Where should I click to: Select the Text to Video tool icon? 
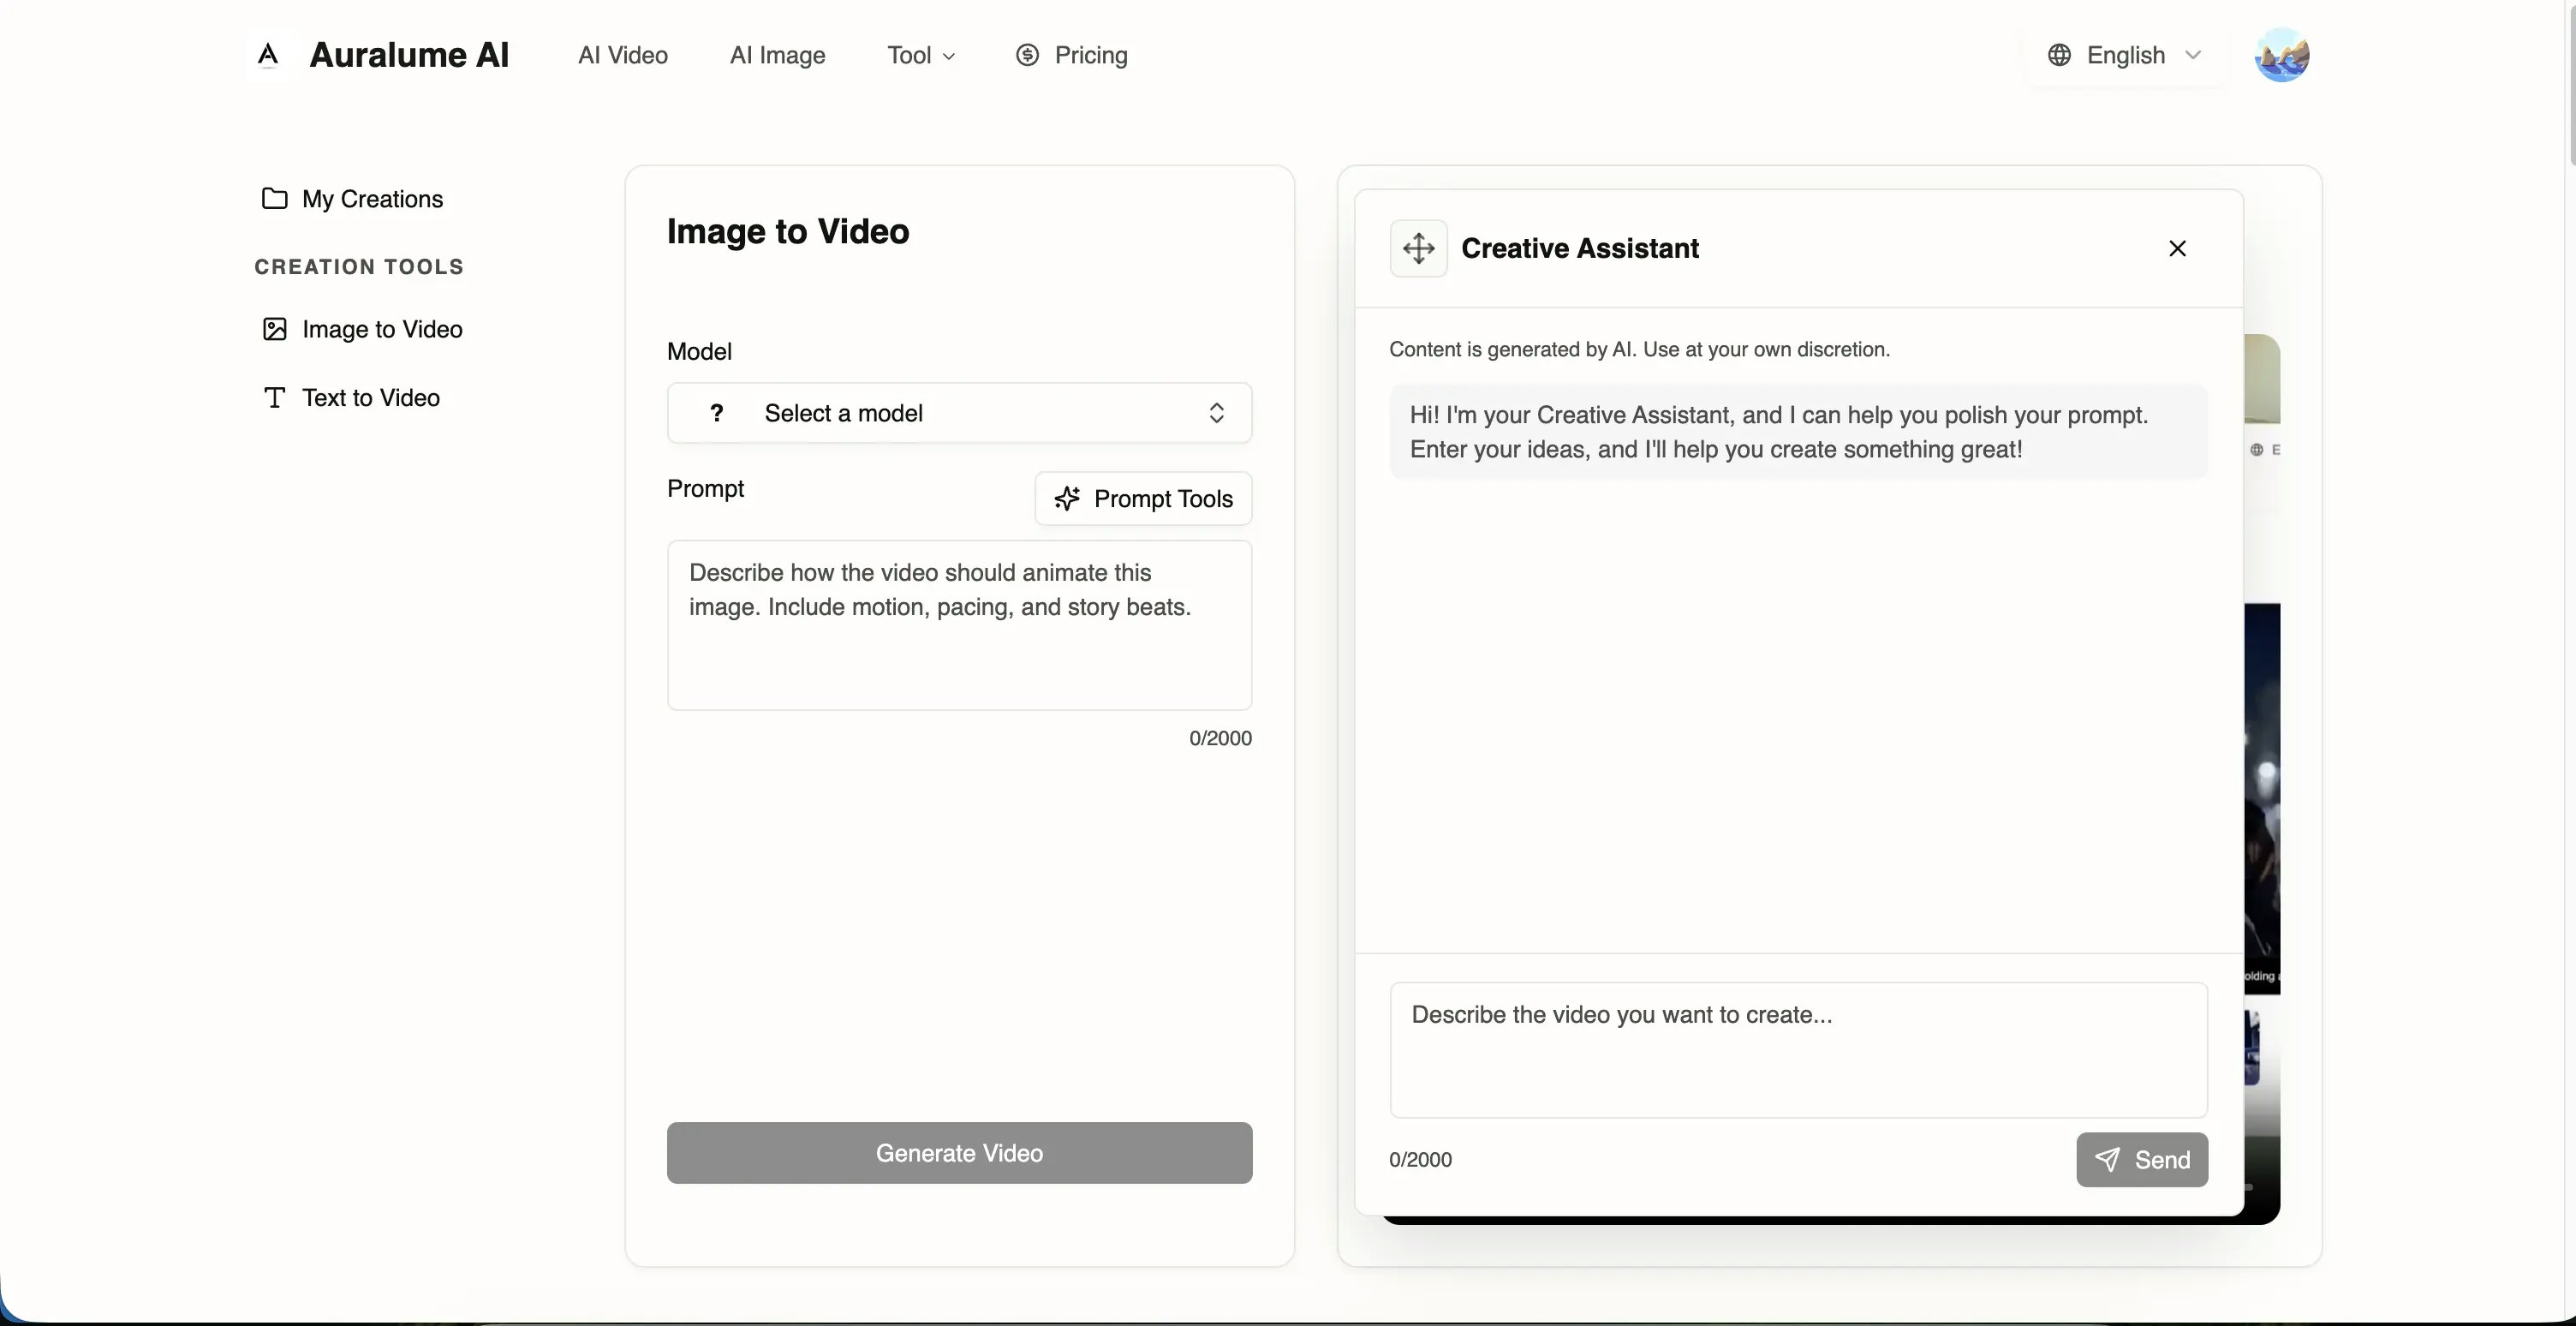[x=274, y=397]
